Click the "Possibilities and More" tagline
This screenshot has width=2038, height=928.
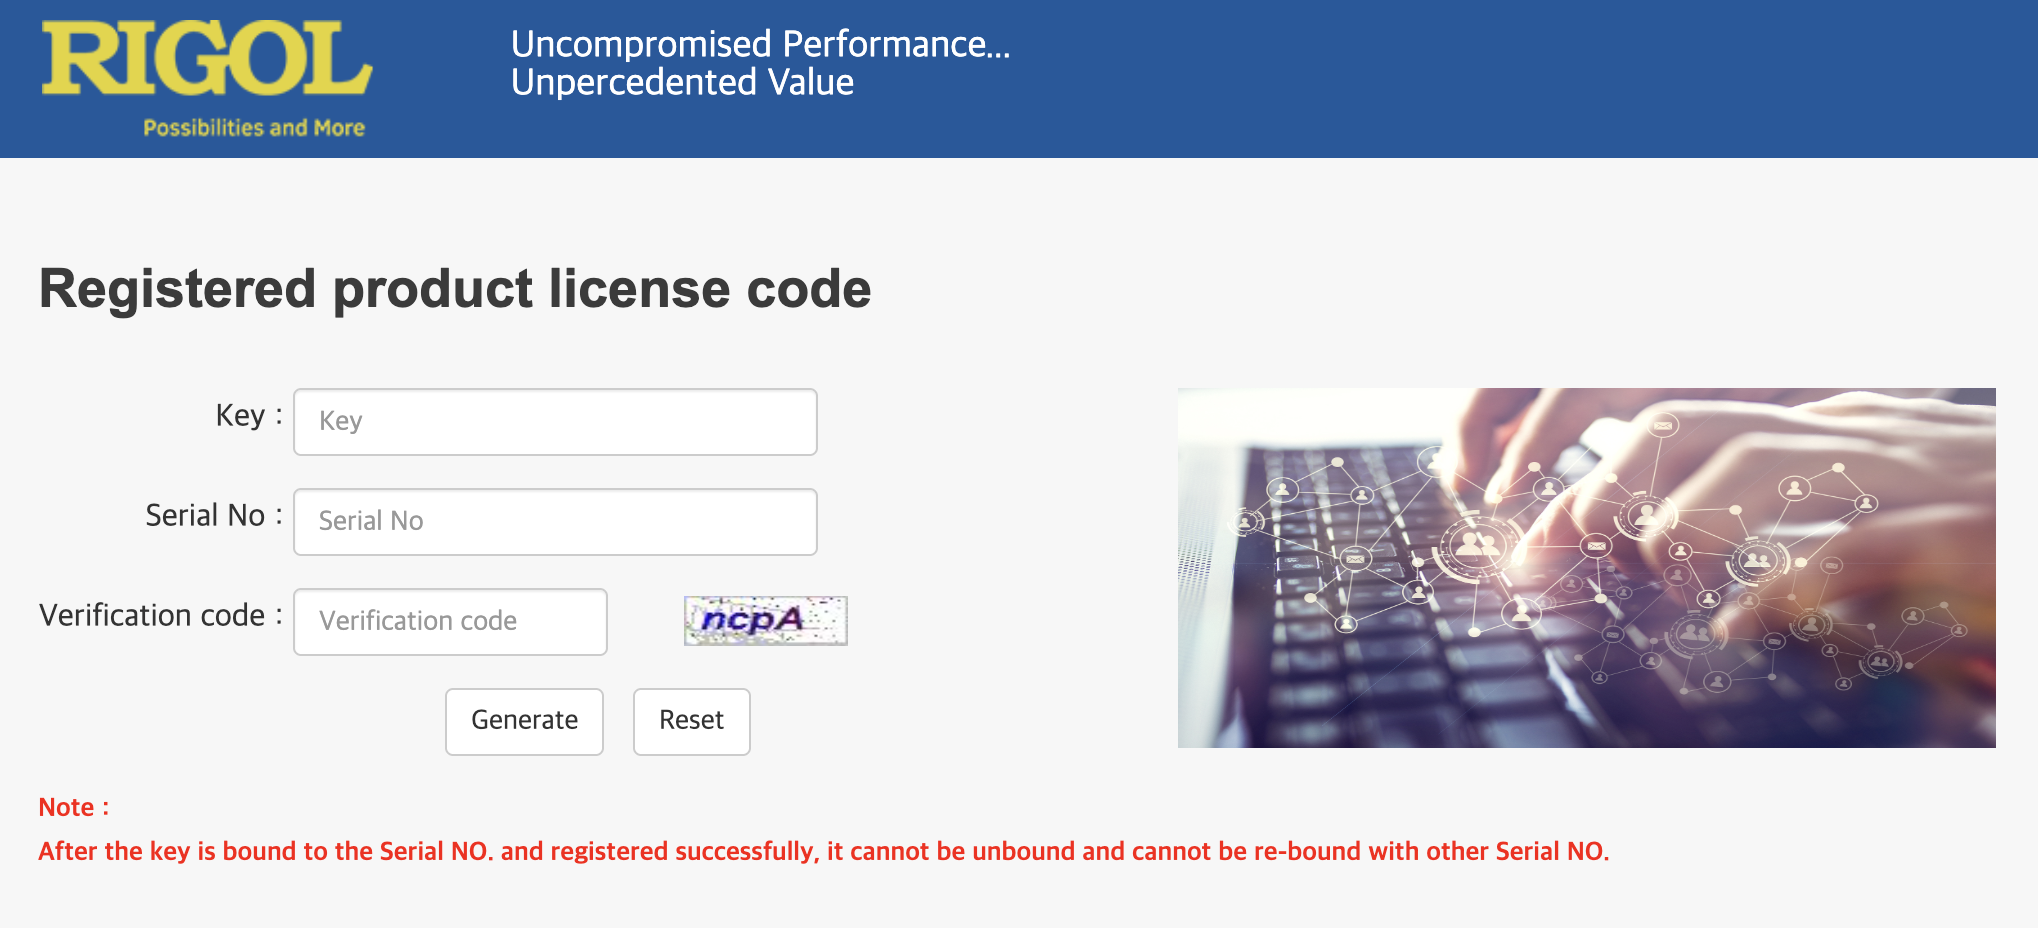[x=254, y=128]
